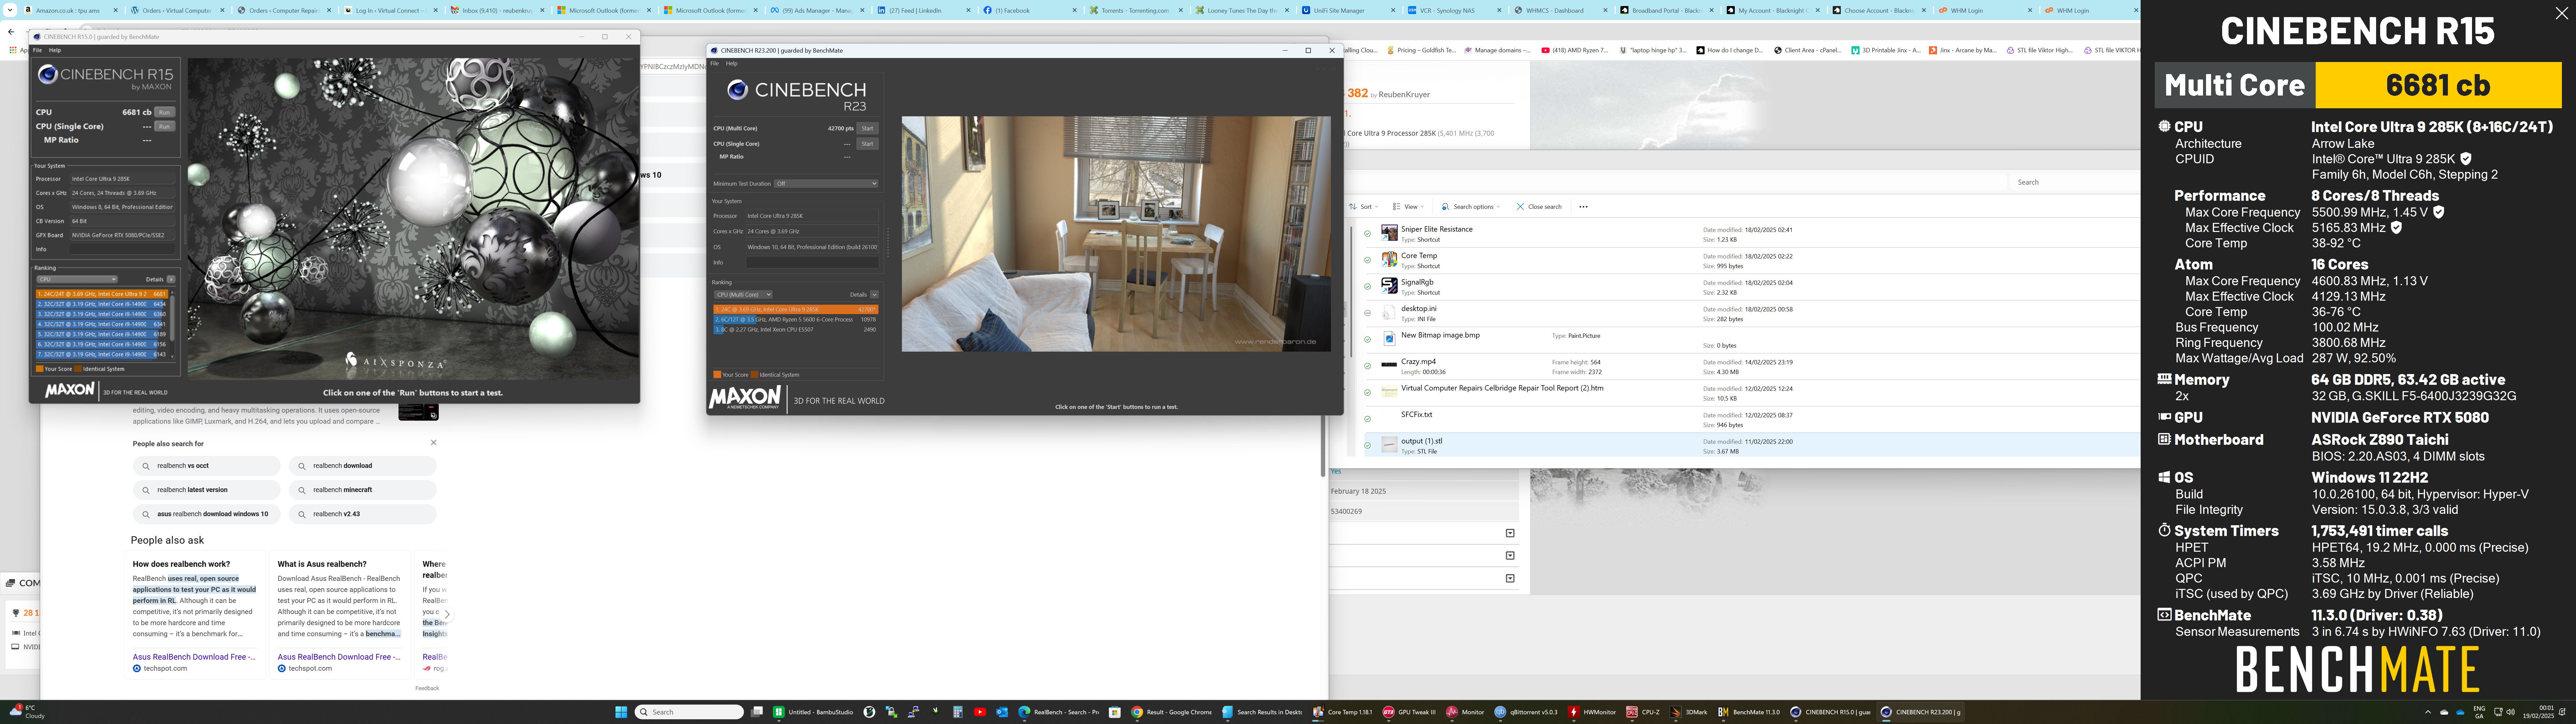
Task: Run the CPU test in Cinebench R15
Action: pyautogui.click(x=165, y=112)
